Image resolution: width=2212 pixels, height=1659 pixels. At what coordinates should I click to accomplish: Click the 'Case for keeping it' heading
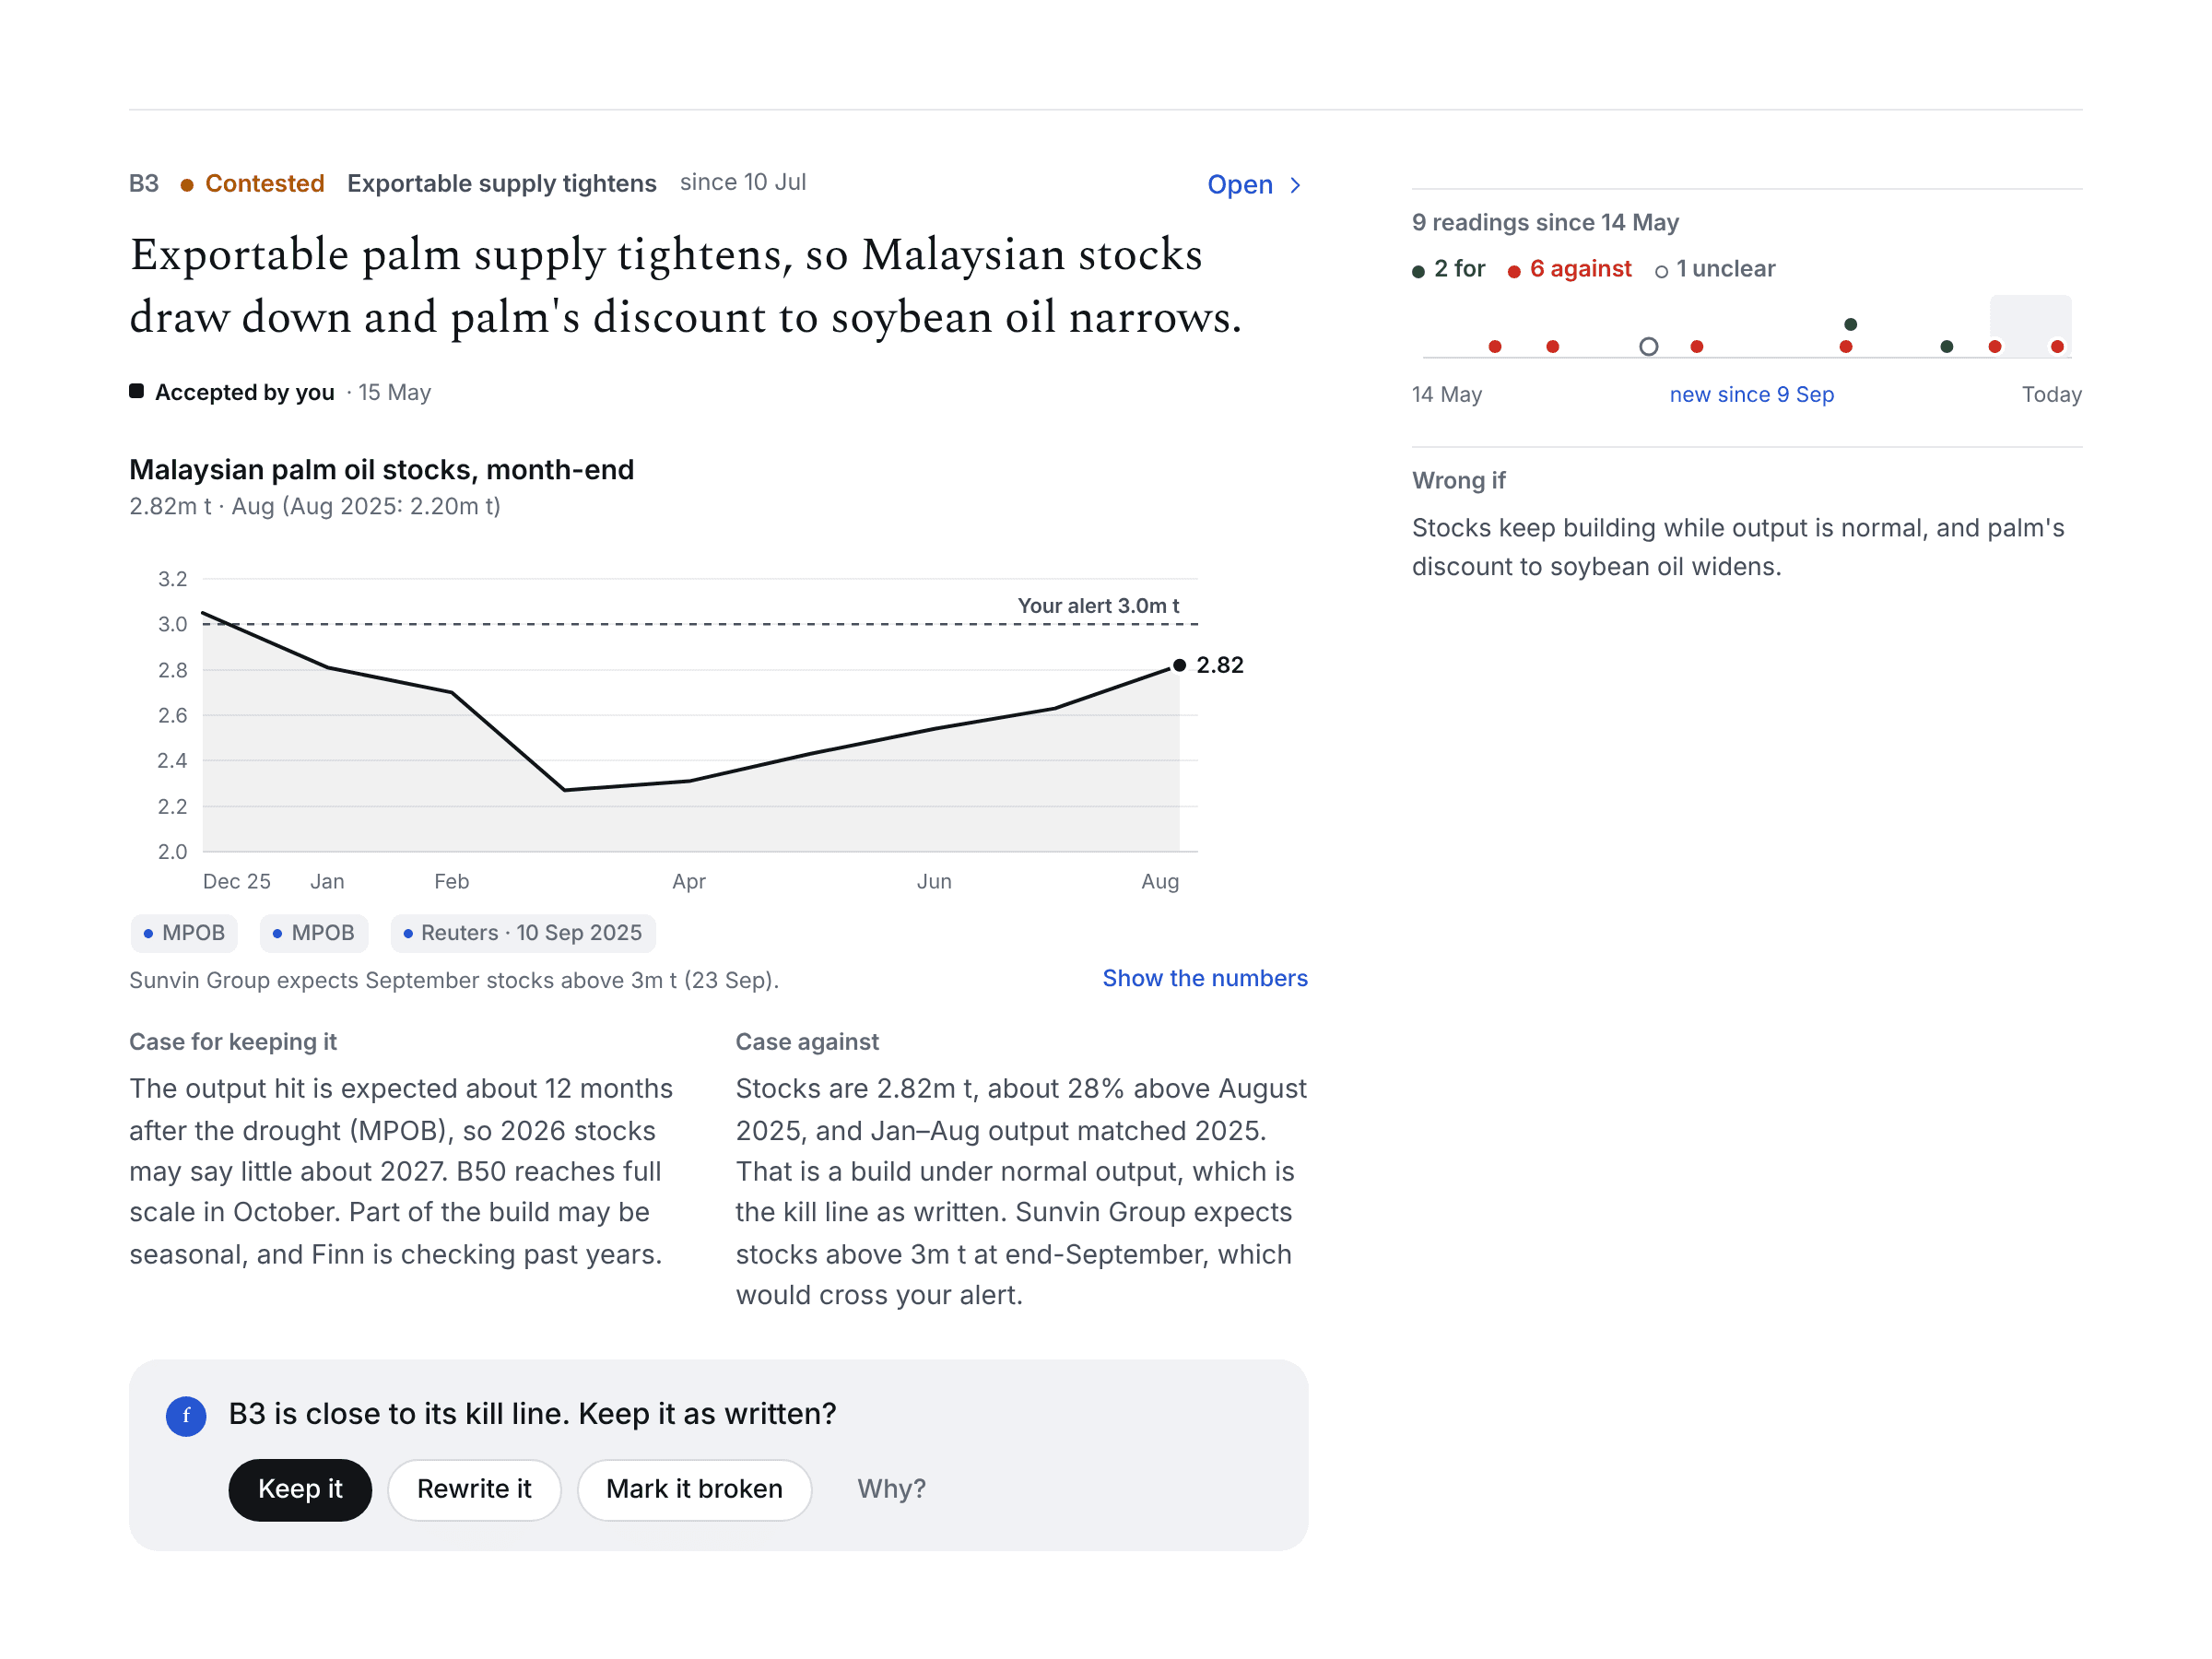(233, 1042)
